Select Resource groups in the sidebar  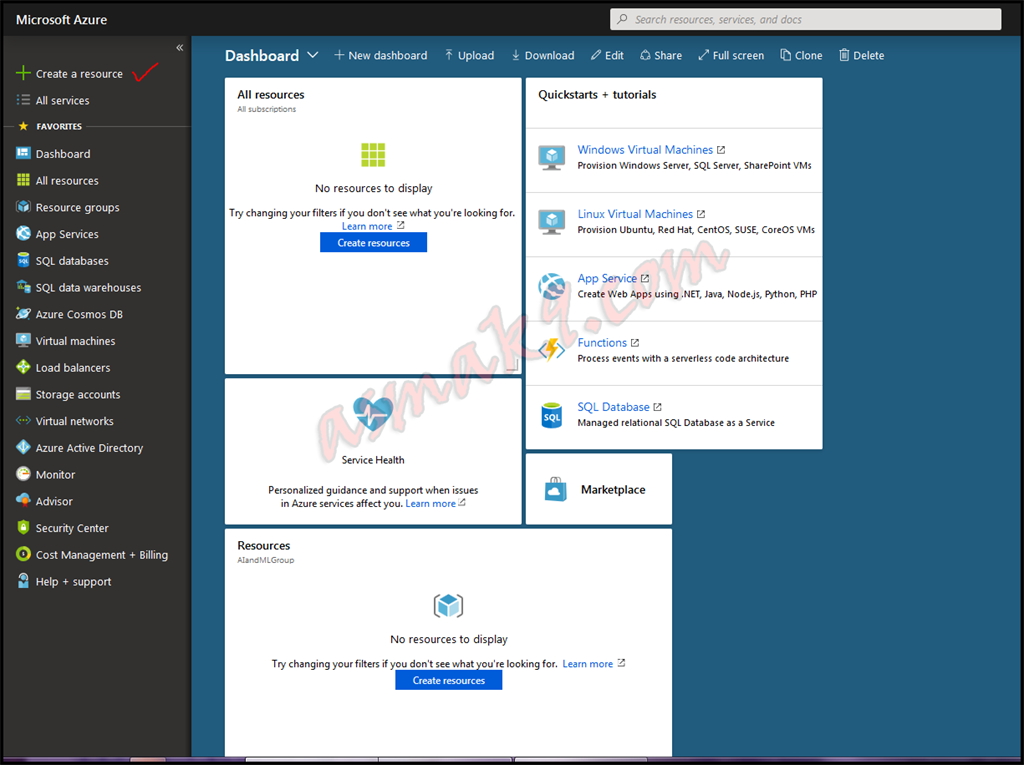[x=24, y=207]
